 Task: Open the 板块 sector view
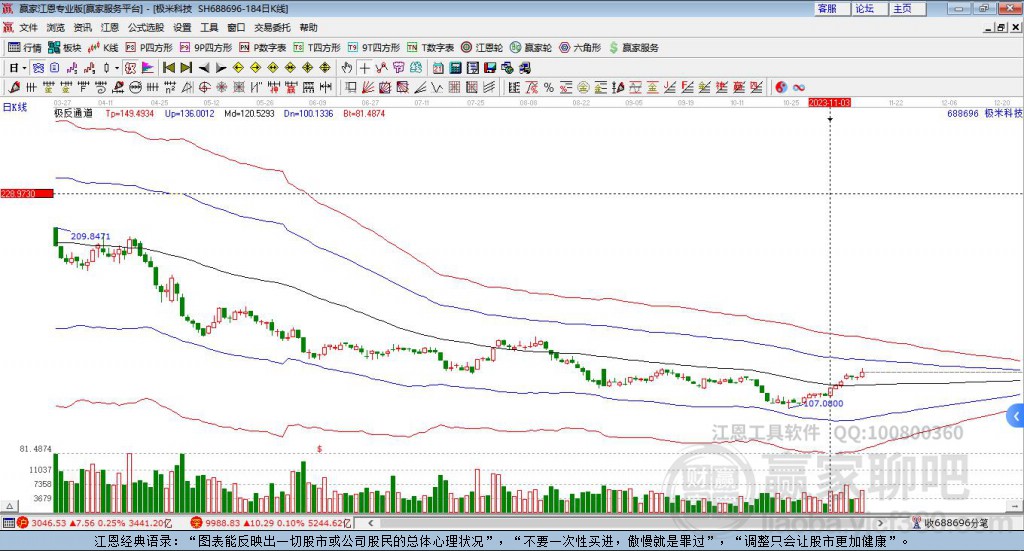click(64, 48)
